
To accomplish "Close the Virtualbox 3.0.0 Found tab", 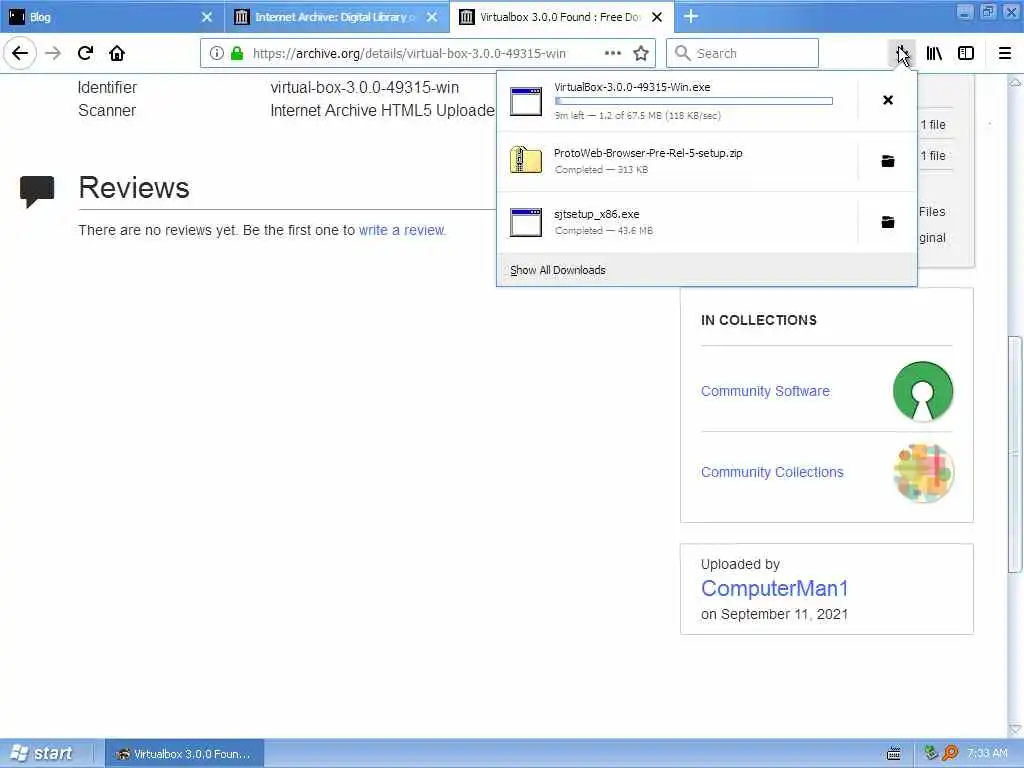I will click(x=658, y=17).
